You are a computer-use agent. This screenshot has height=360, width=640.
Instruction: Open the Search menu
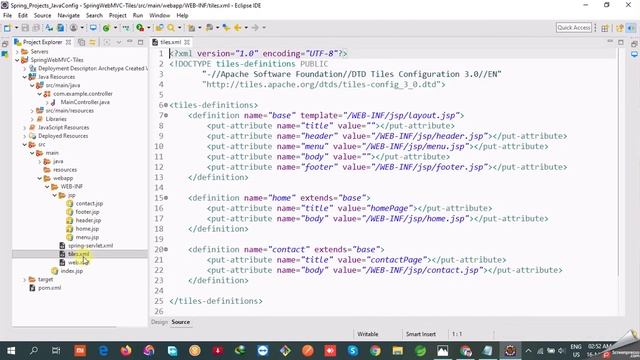[x=94, y=16]
